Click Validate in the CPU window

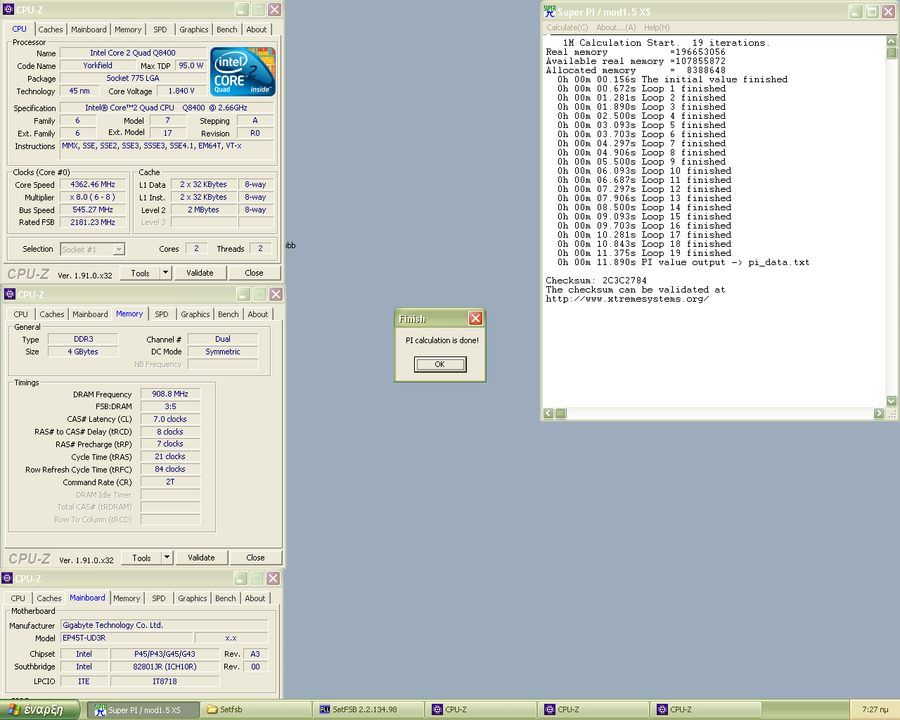(x=200, y=273)
